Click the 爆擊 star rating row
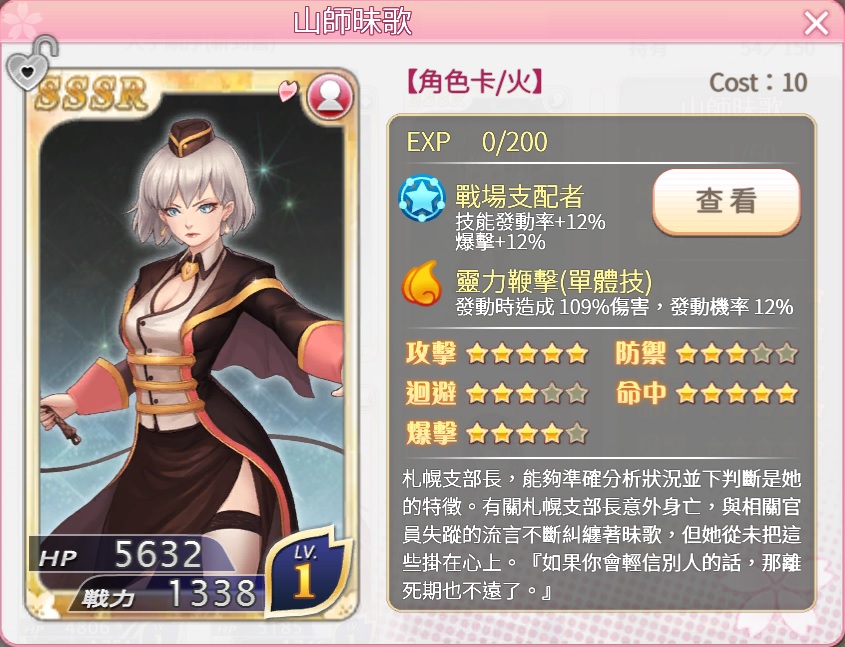Screen dimensions: 845x647 click(496, 433)
